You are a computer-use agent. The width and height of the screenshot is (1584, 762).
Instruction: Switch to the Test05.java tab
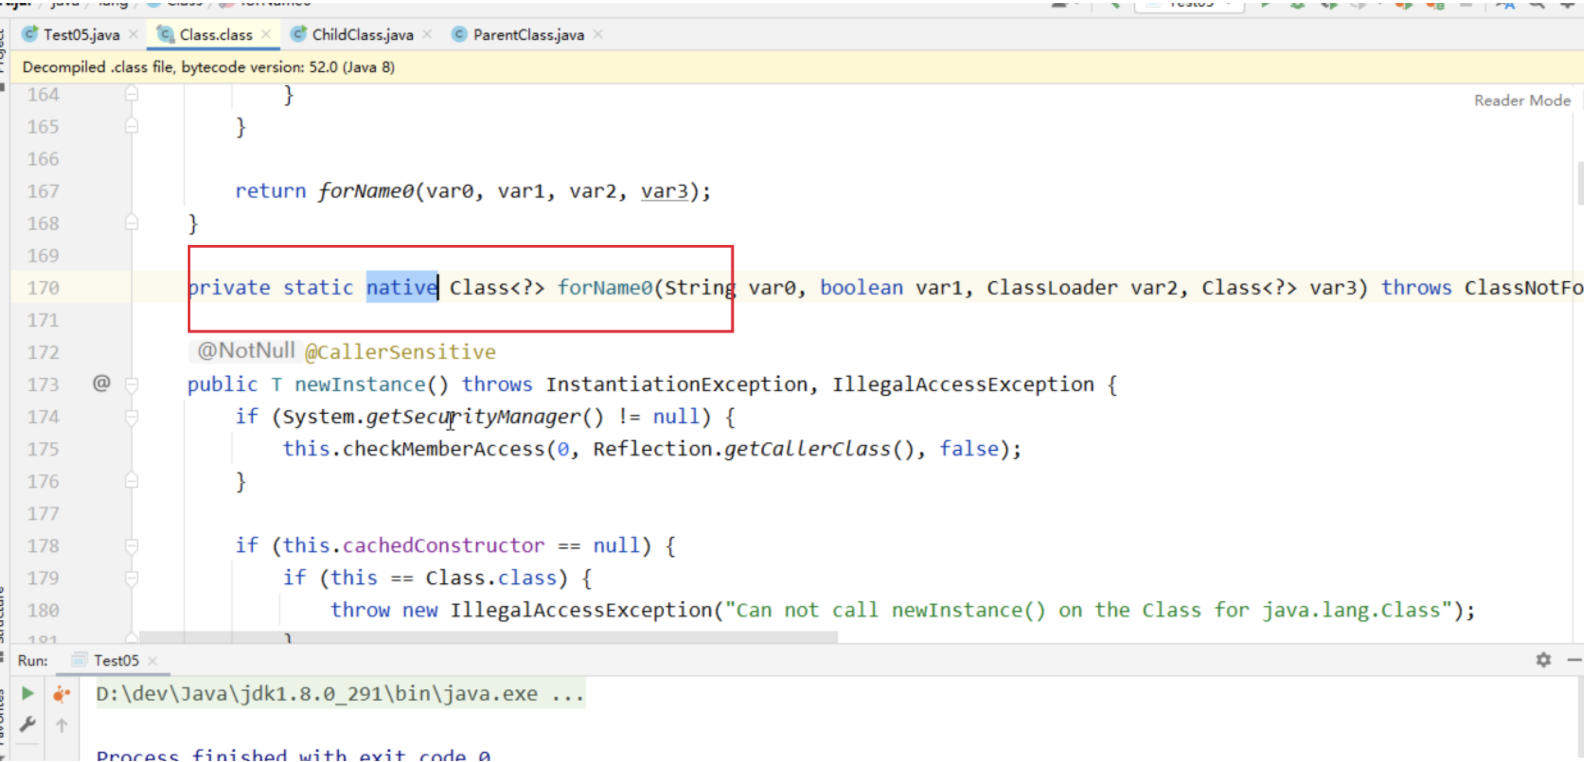tap(80, 34)
